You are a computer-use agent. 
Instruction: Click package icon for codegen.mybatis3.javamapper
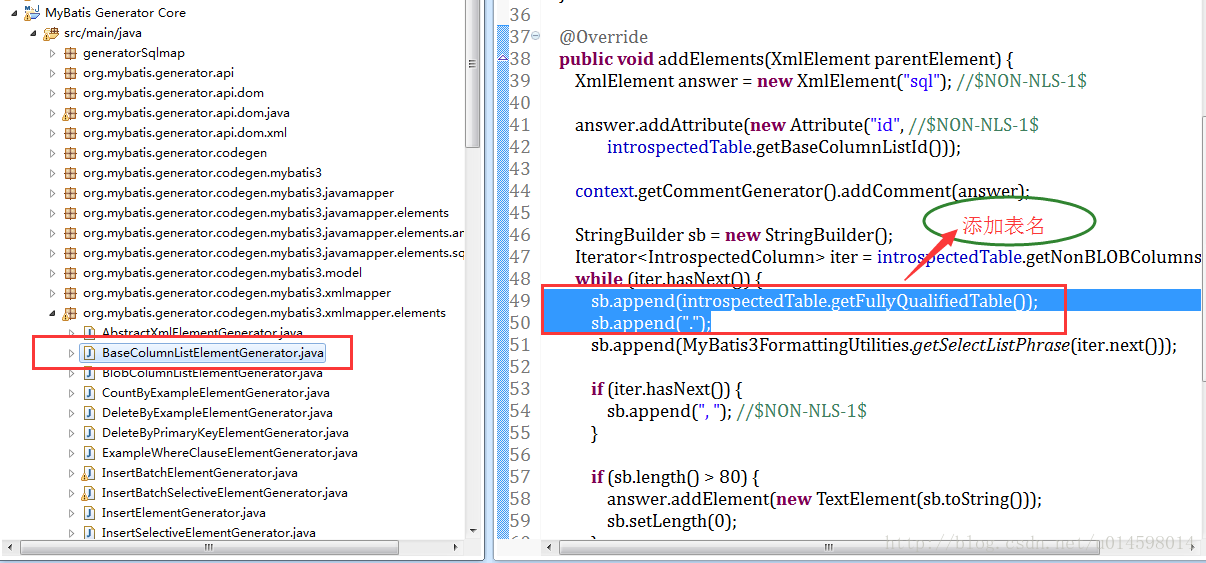pyautogui.click(x=70, y=193)
